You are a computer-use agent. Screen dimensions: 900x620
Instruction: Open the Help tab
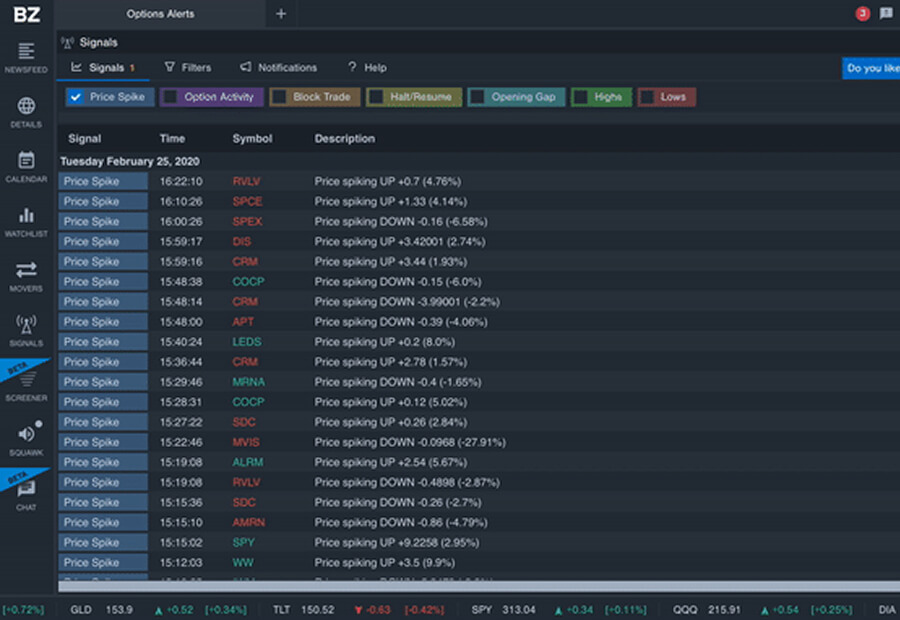(366, 67)
